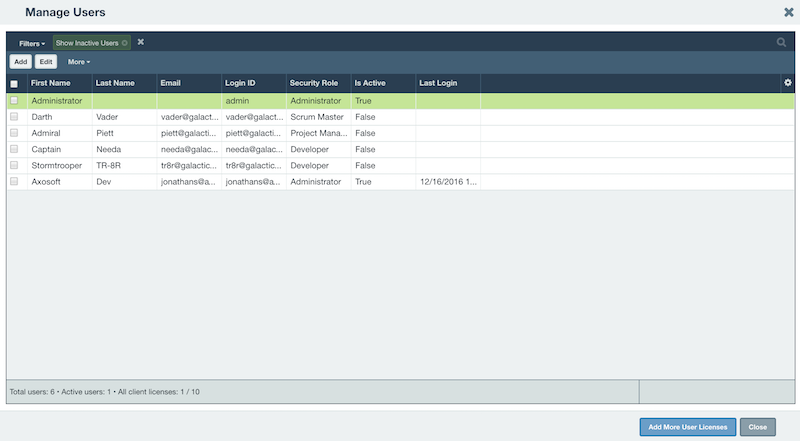Select the 'Piett' last name cell
The image size is (800, 441).
[x=124, y=133]
